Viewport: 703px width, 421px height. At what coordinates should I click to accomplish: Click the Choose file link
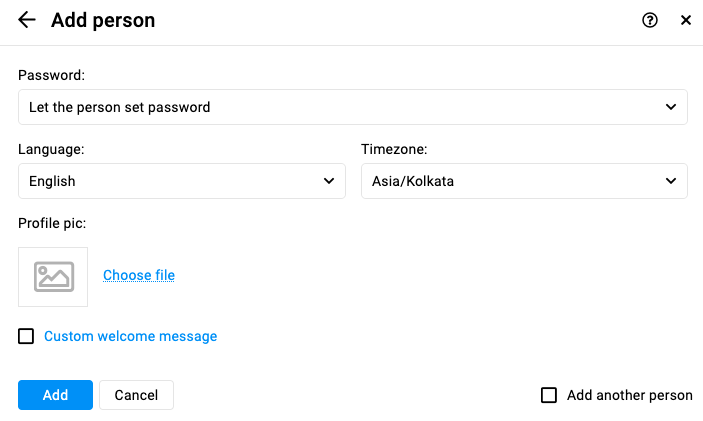click(x=139, y=275)
